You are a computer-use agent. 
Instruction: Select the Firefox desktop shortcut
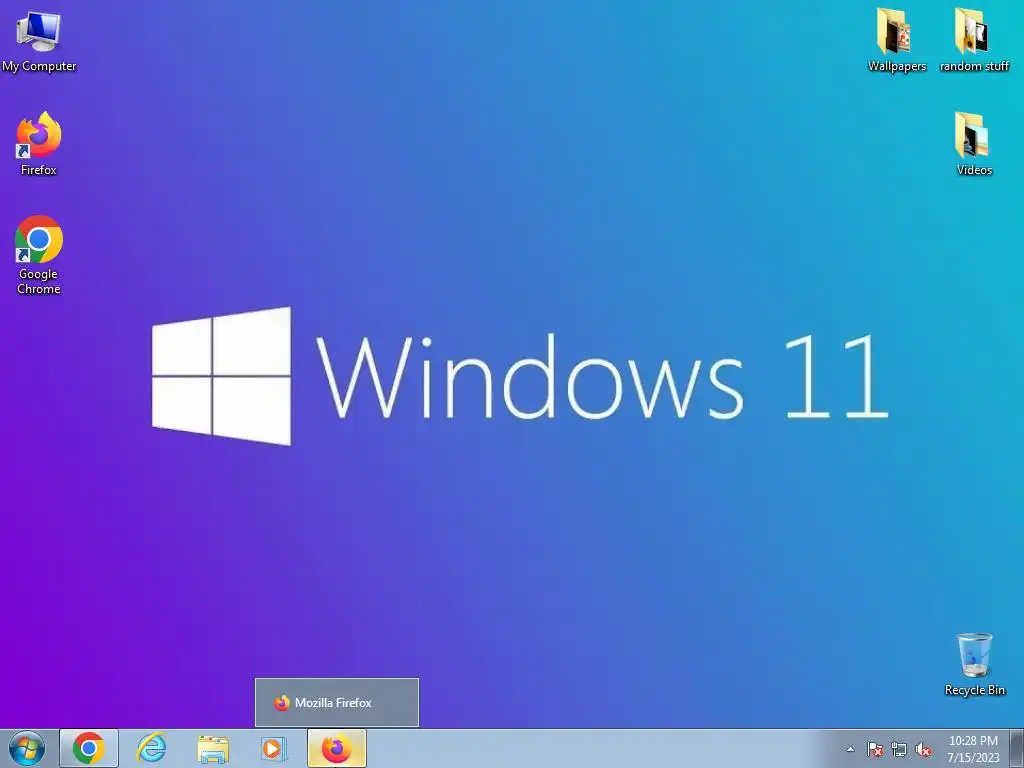point(39,143)
